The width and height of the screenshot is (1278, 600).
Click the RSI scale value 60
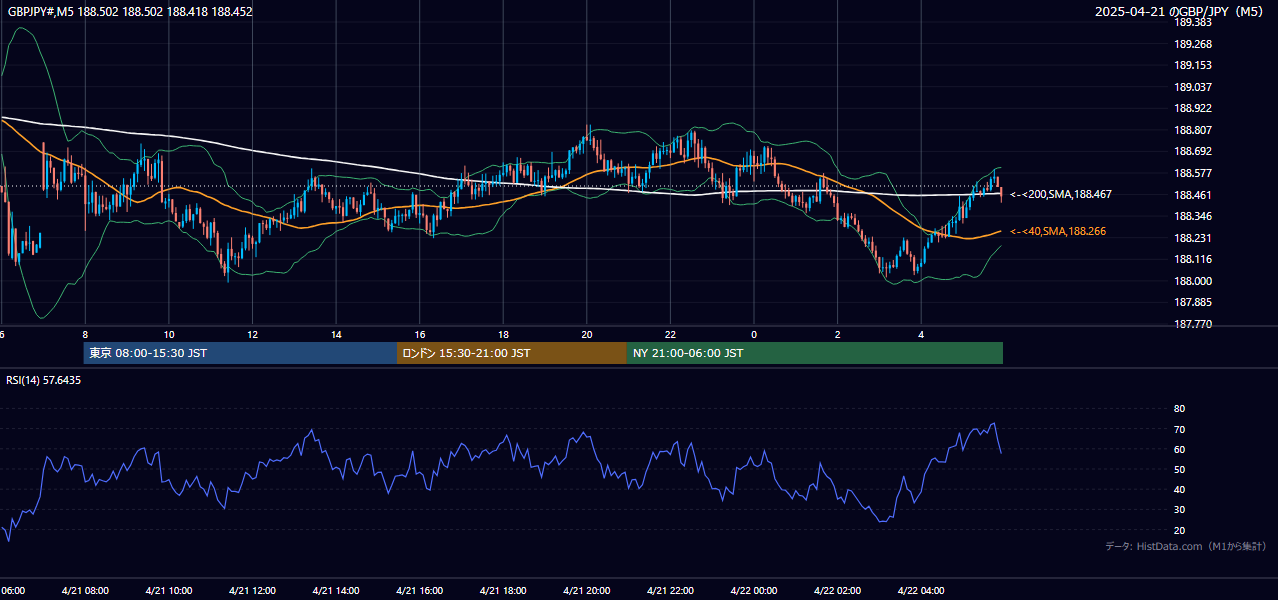(1179, 449)
